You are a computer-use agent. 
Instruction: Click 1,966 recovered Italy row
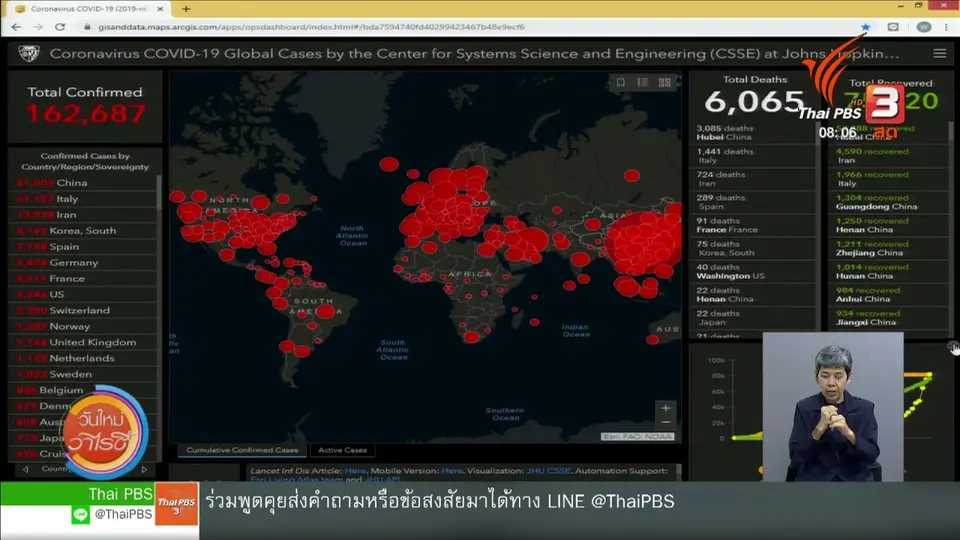click(x=888, y=179)
